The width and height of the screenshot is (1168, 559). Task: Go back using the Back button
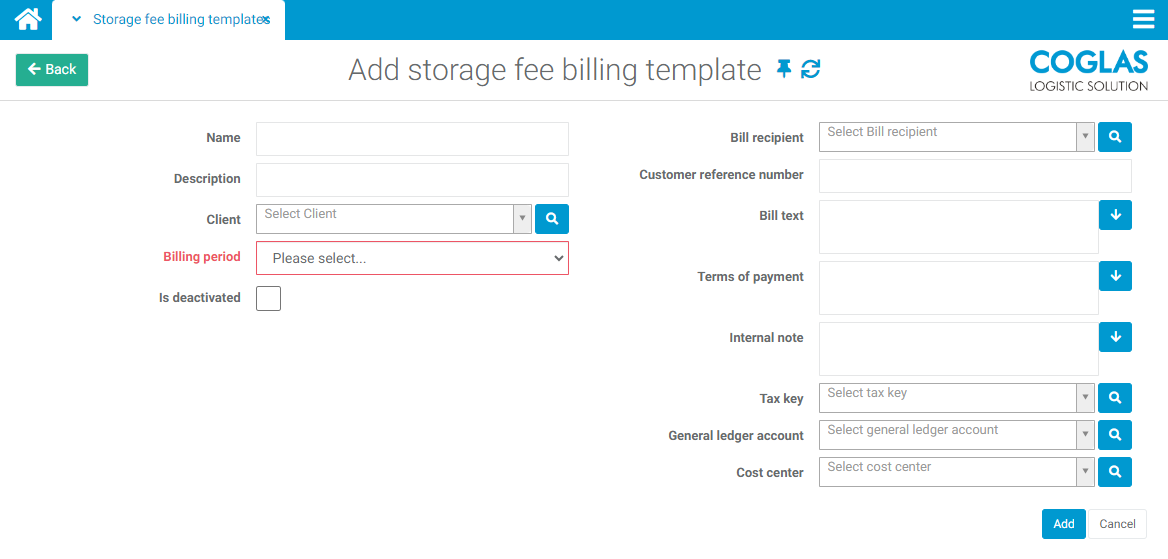[x=52, y=69]
